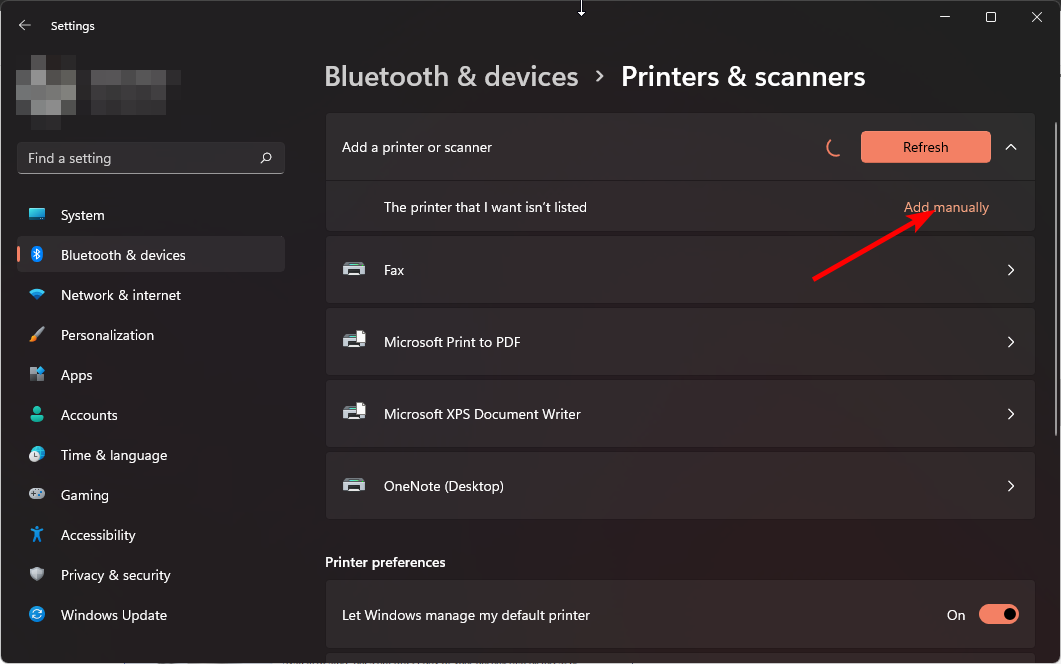Click the System monitor icon in sidebar
Viewport: 1061px width, 664px height.
[37, 215]
